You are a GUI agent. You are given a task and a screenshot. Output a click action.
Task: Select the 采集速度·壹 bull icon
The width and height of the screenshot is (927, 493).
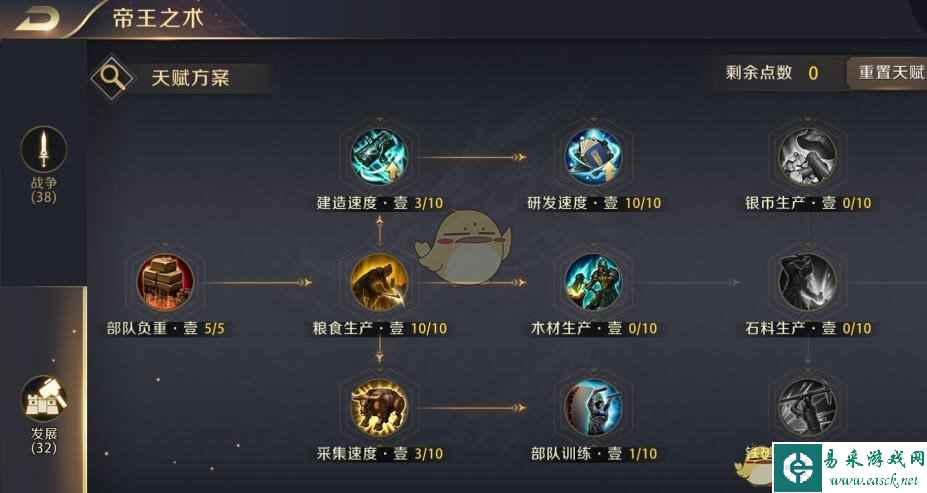coord(379,408)
